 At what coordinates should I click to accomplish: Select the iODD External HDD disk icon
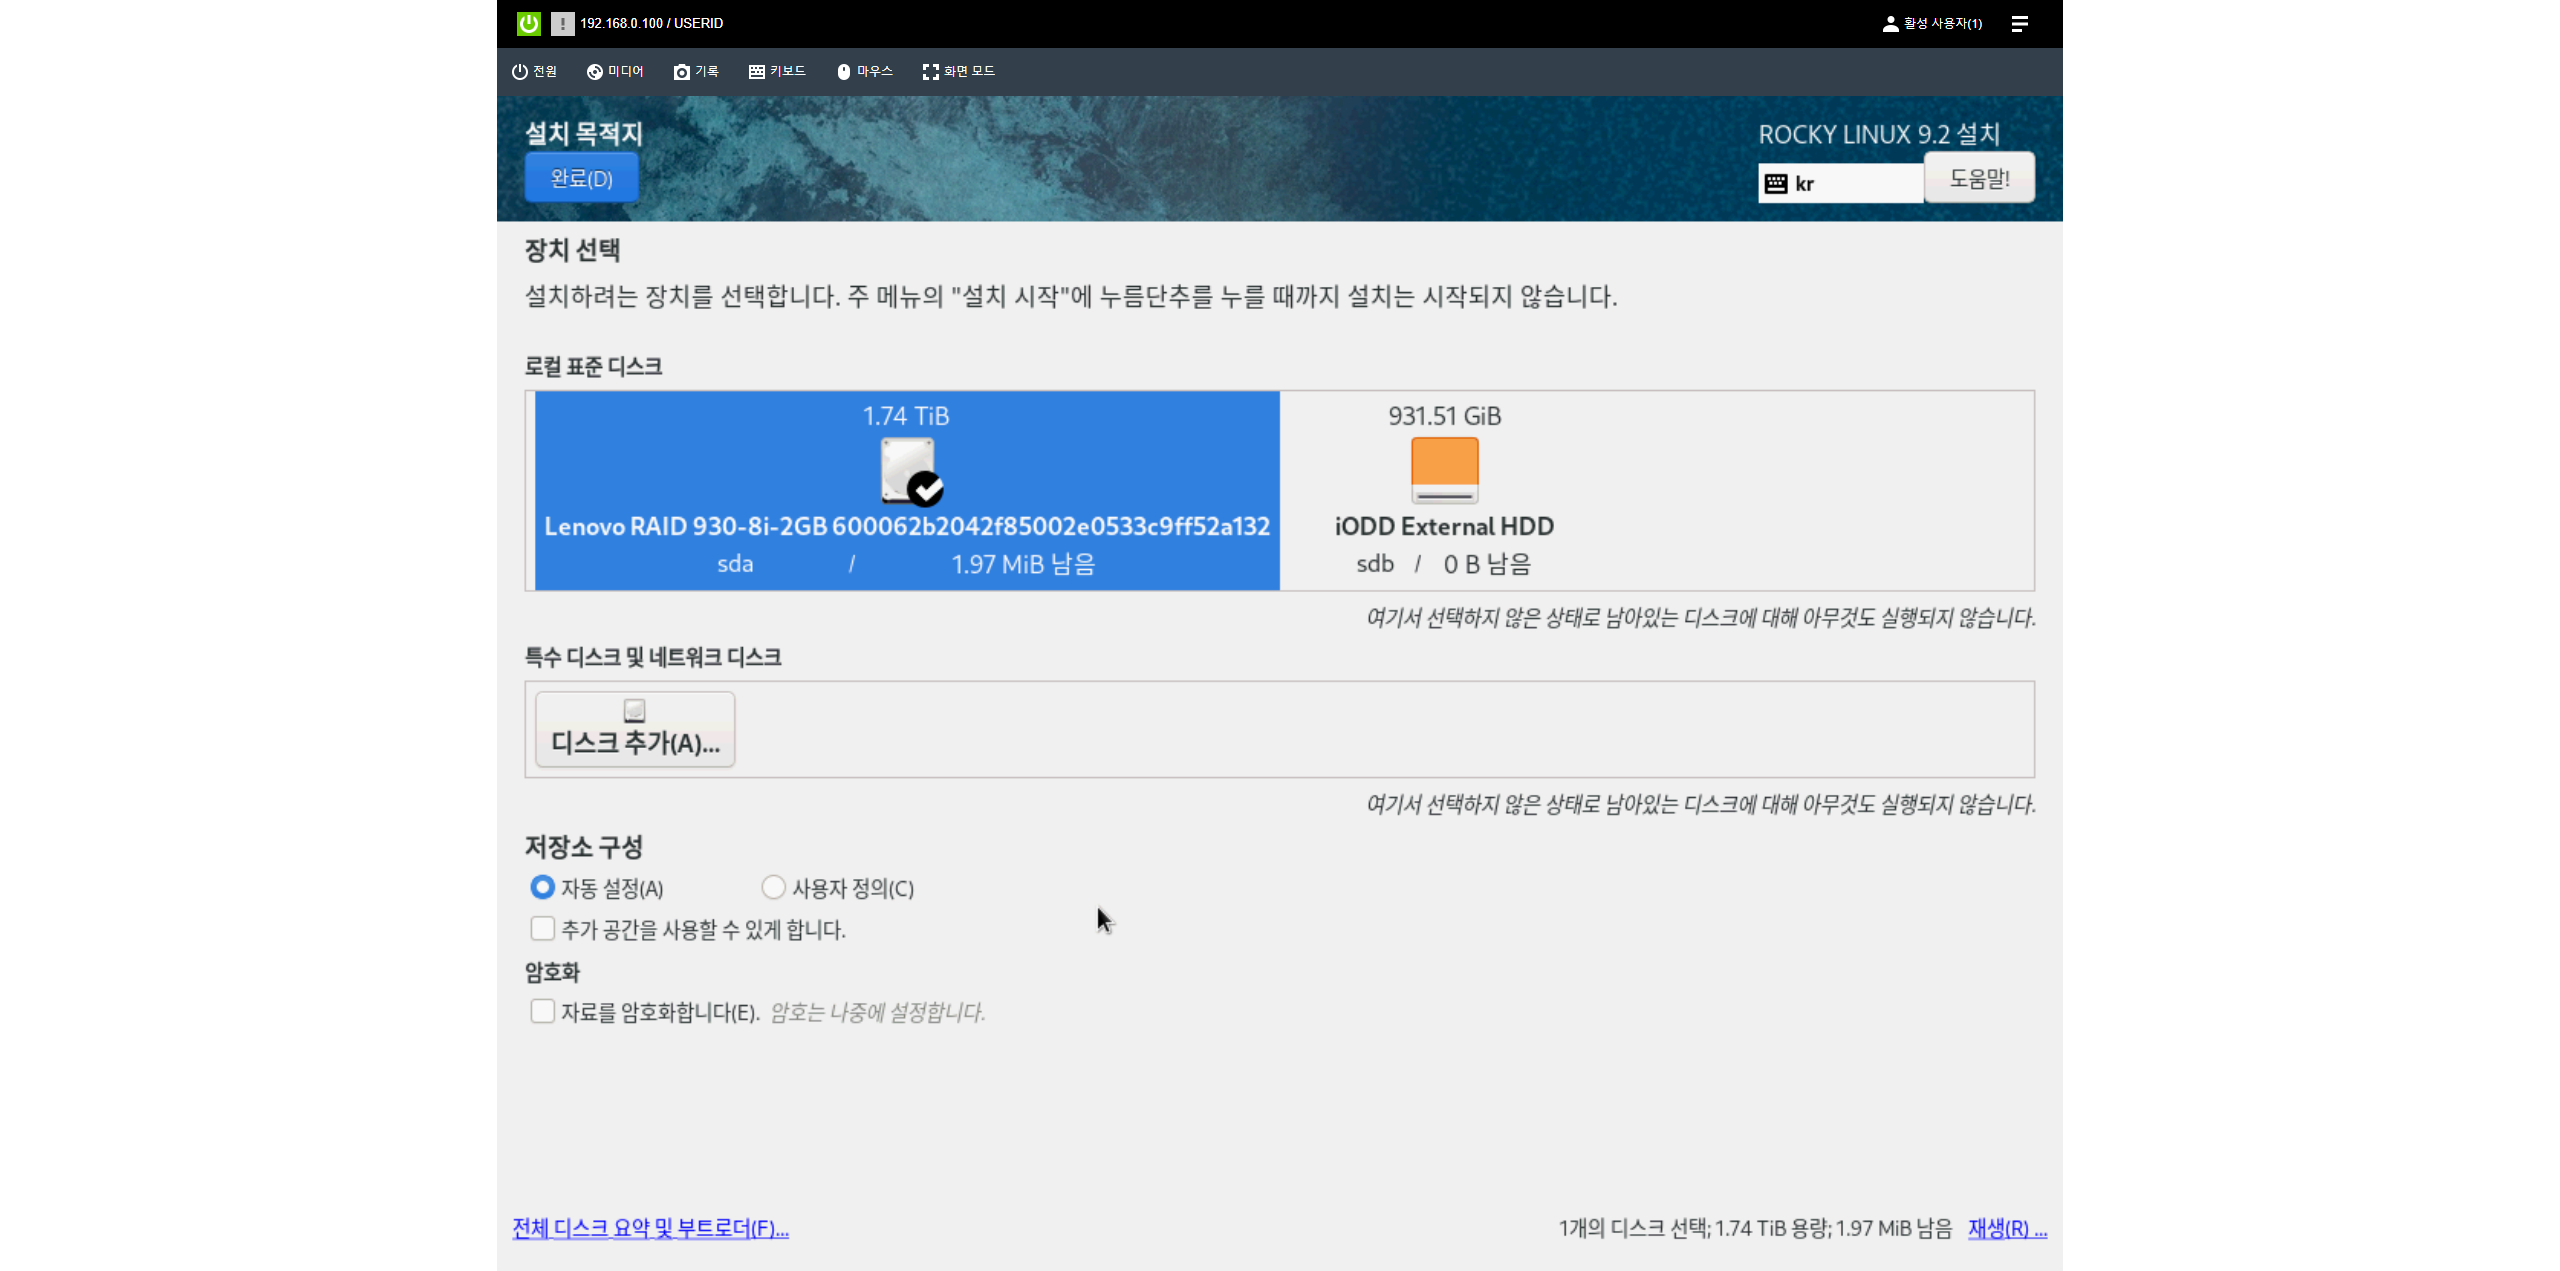pos(1444,470)
